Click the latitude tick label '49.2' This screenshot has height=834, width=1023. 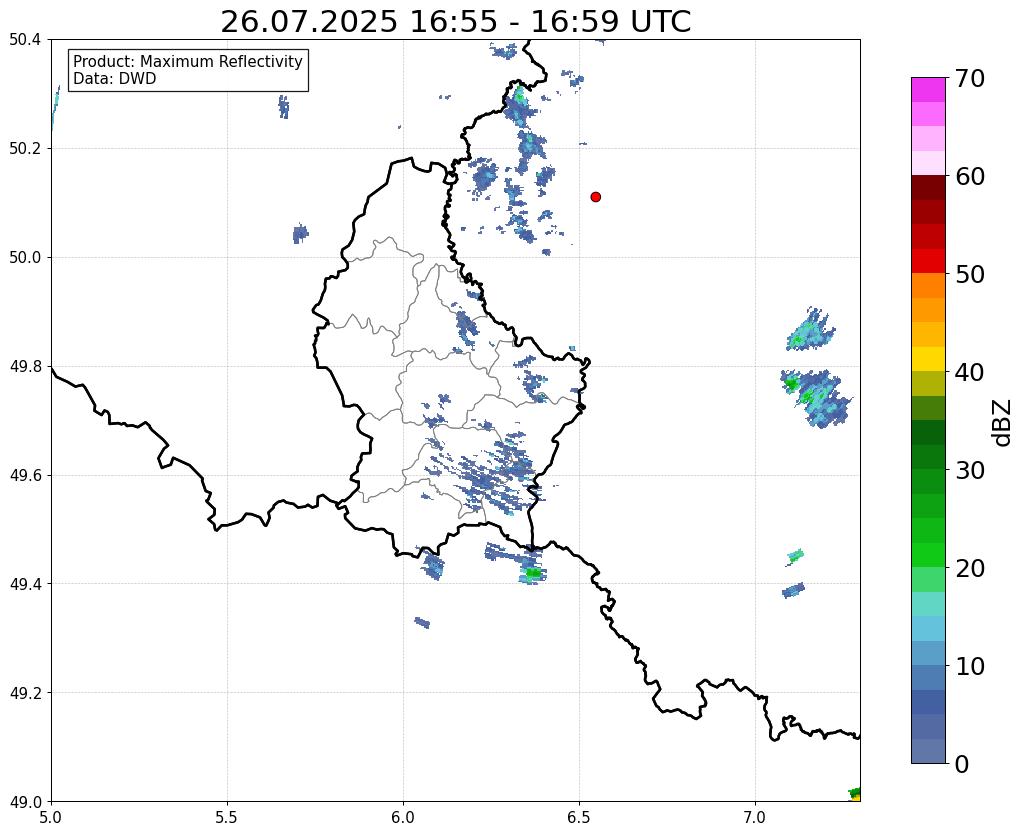point(25,693)
